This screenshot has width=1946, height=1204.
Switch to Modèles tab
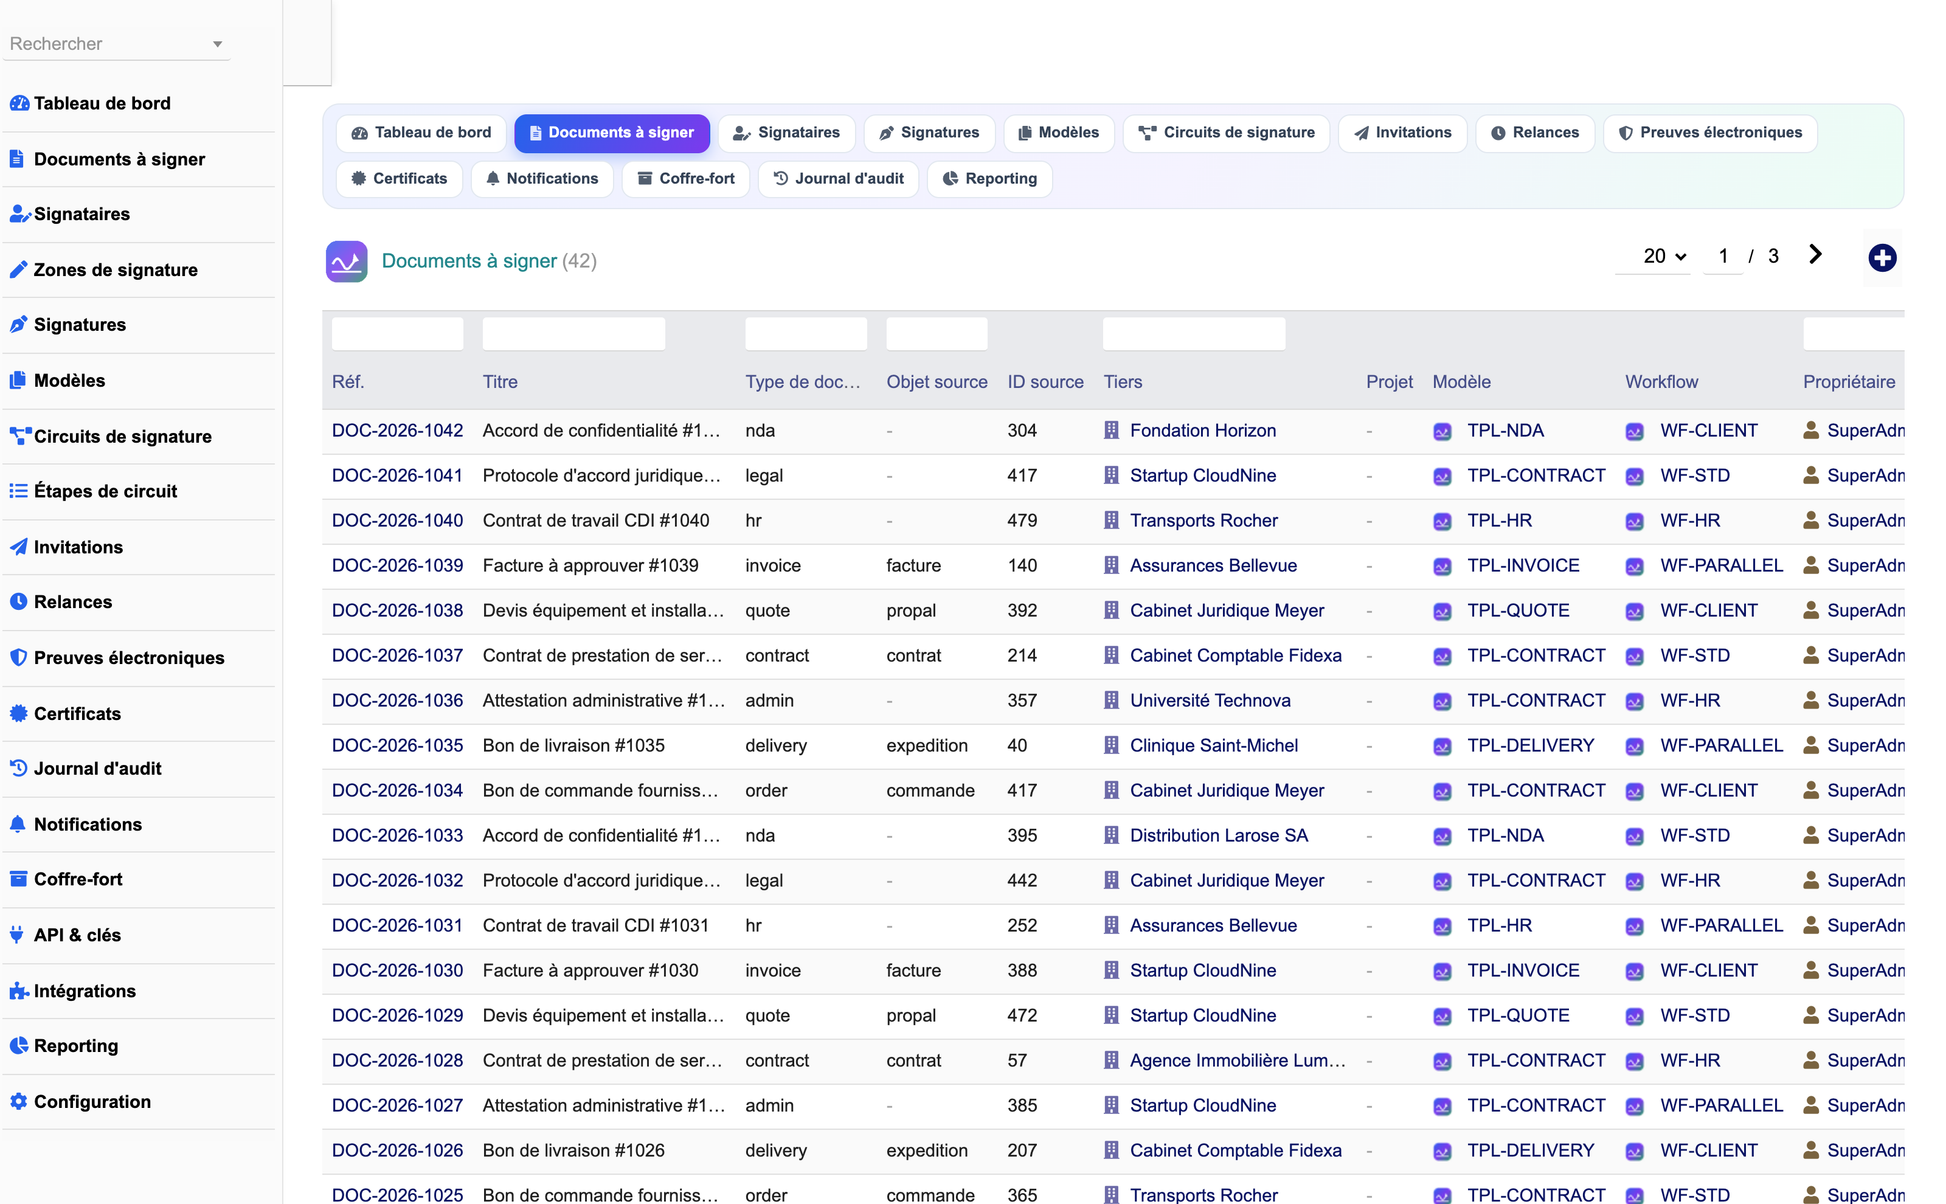[1058, 133]
